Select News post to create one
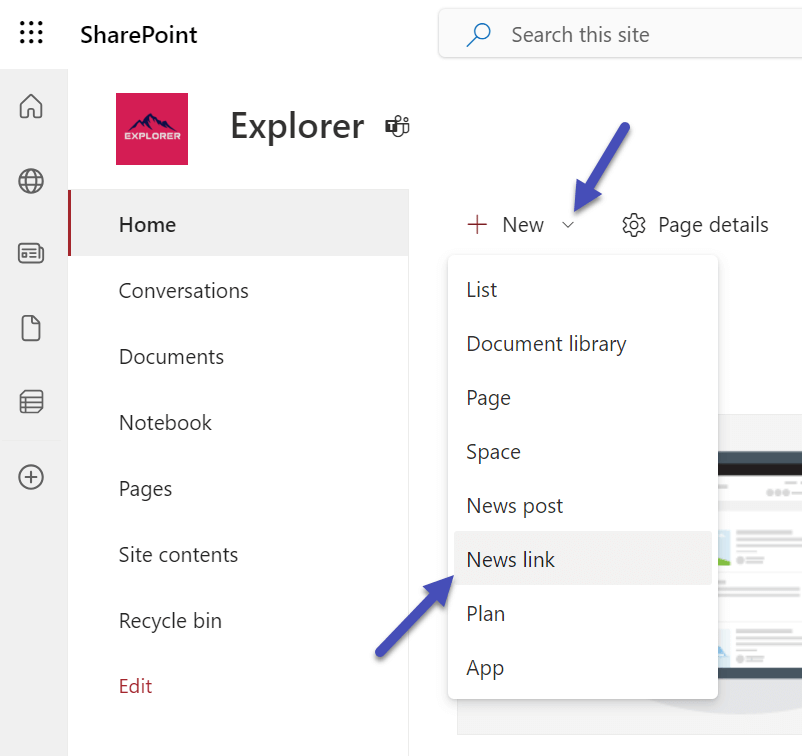The image size is (802, 756). pyautogui.click(x=514, y=505)
